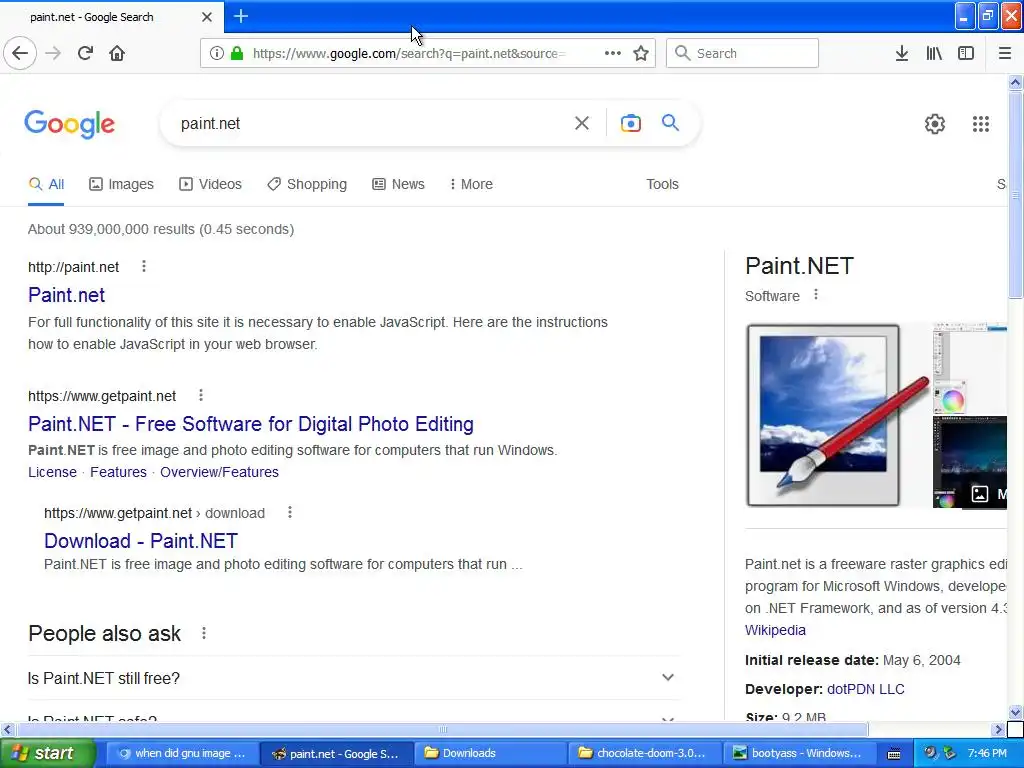Click in the Google search query field
This screenshot has width=1024, height=768.
[x=372, y=123]
